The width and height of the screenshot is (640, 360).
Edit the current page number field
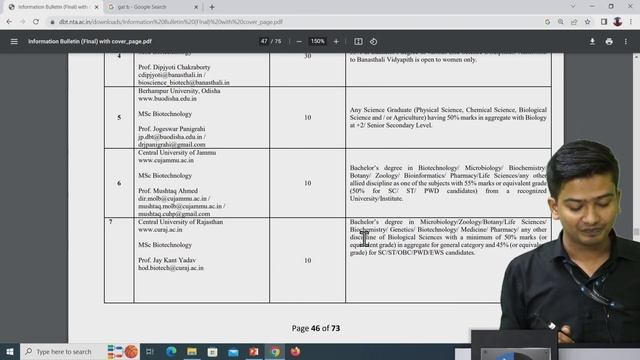[264, 41]
